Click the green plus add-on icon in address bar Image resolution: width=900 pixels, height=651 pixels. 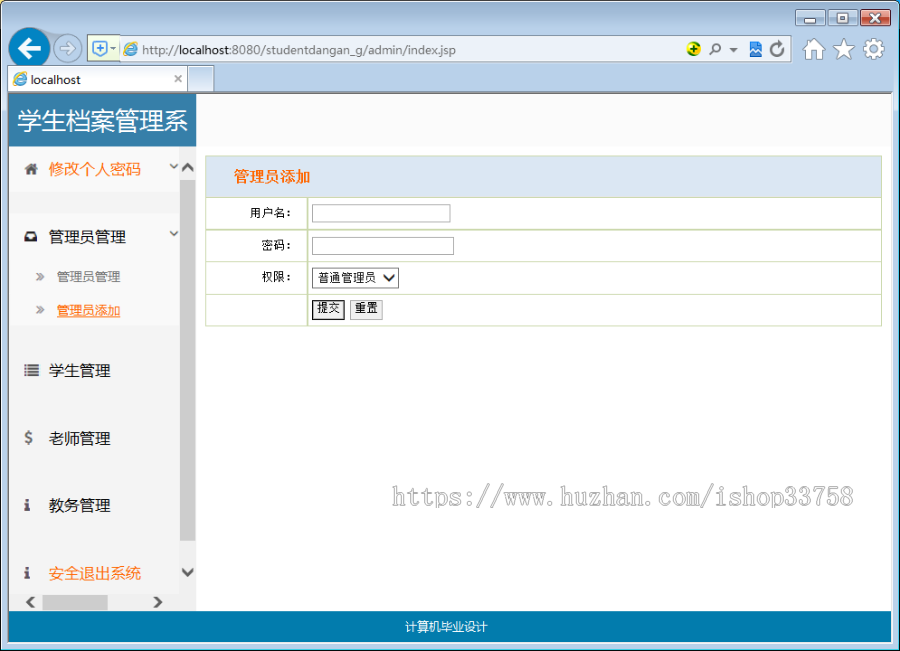coord(693,49)
